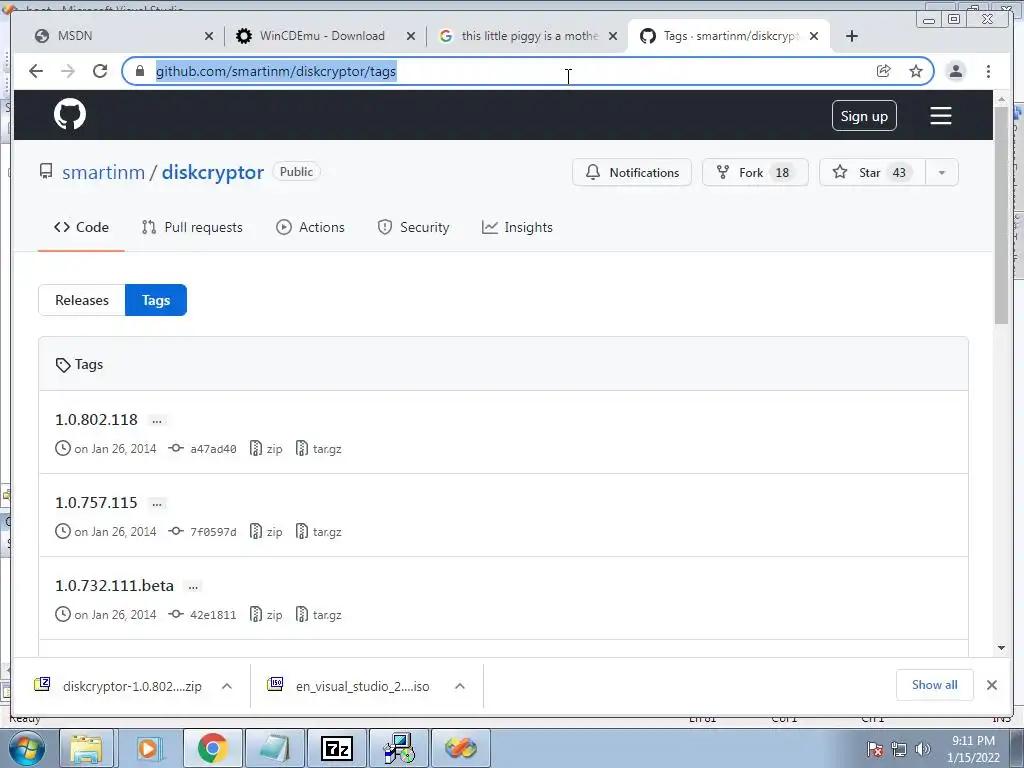Open the Chrome profile avatar
The height and width of the screenshot is (768, 1024).
tap(955, 71)
